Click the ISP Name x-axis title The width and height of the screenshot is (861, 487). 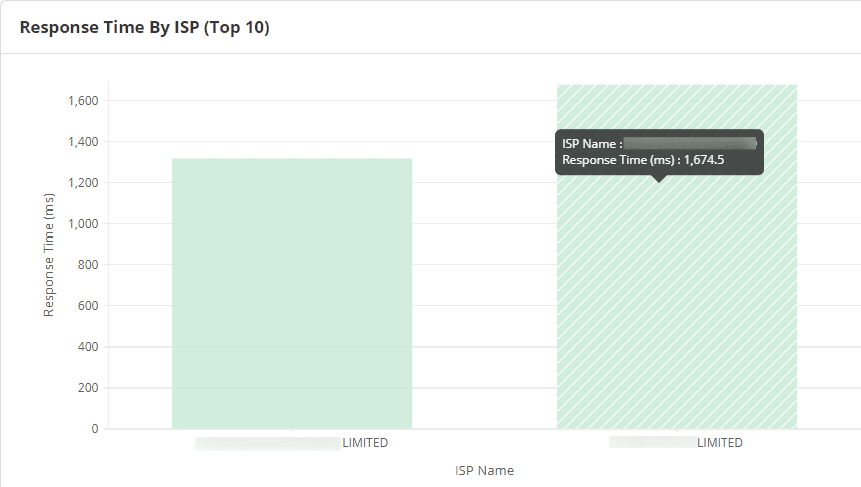[x=484, y=470]
